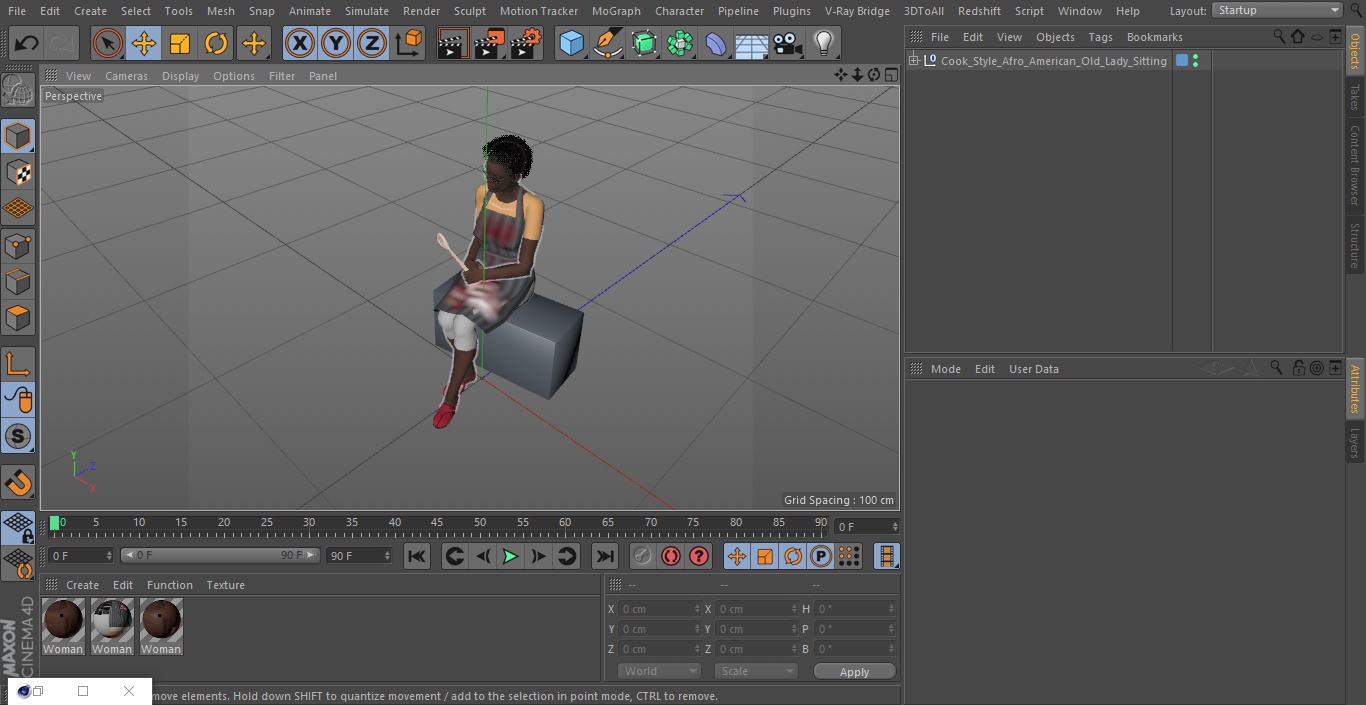Viewport: 1366px width, 705px height.
Task: Activate the Move tool
Action: (143, 43)
